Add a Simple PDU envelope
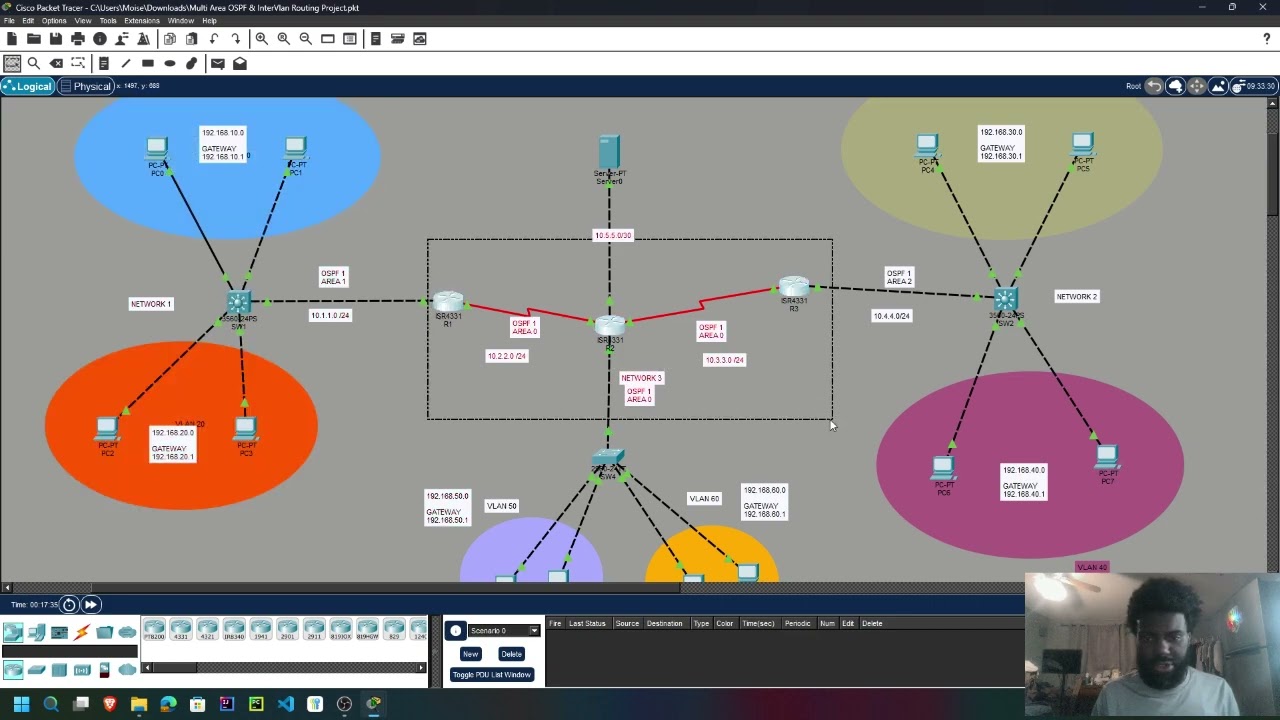Viewport: 1280px width, 720px height. click(217, 63)
